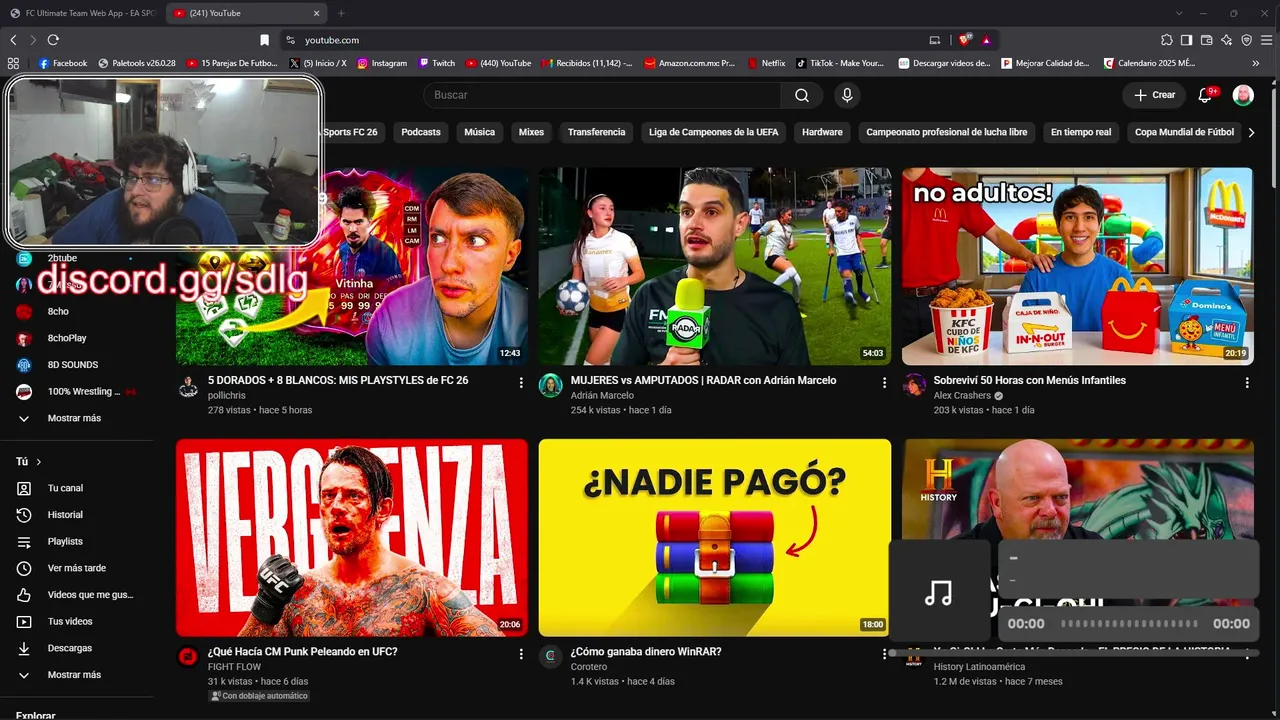
Task: Open the pollichris channel avatar
Action: point(188,387)
